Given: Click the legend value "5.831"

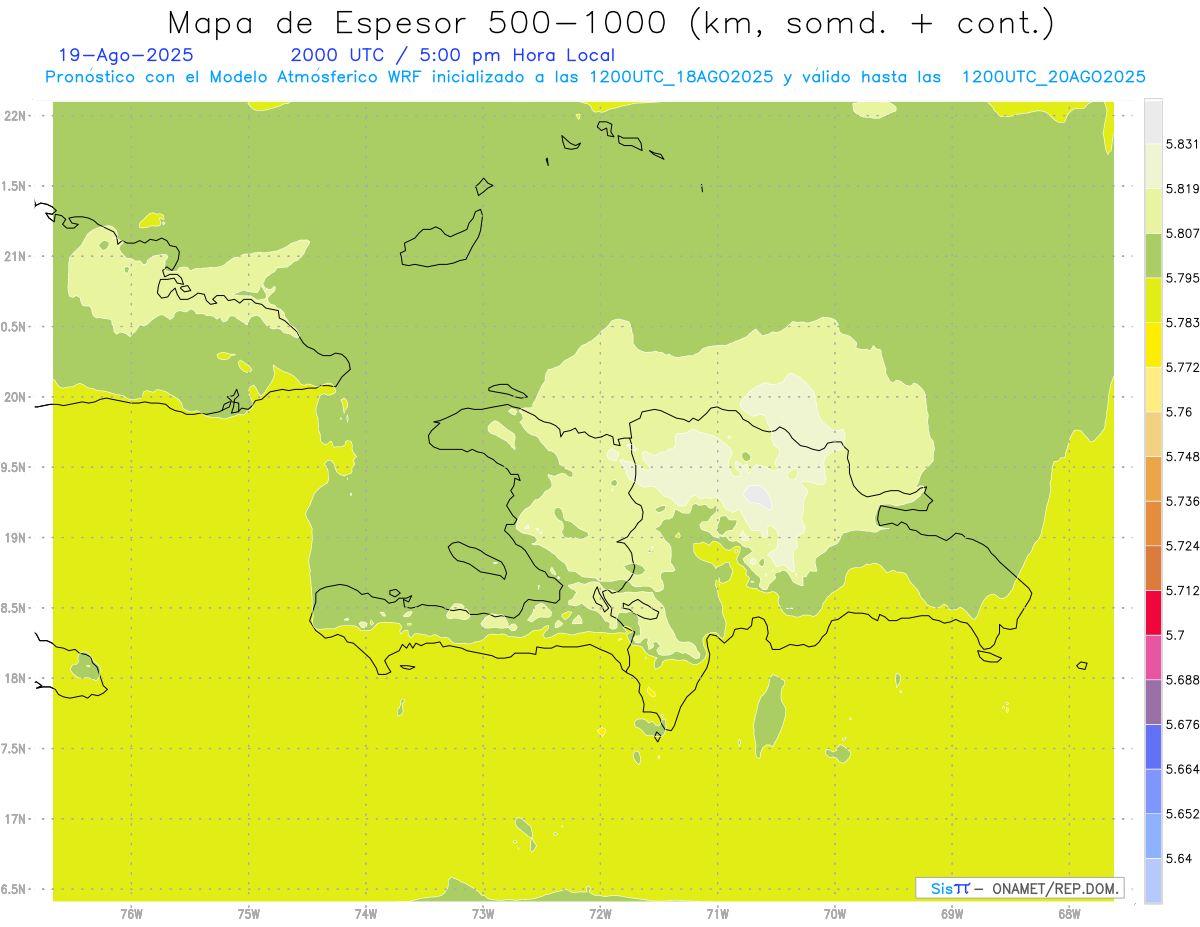Looking at the screenshot, I should point(1182,144).
